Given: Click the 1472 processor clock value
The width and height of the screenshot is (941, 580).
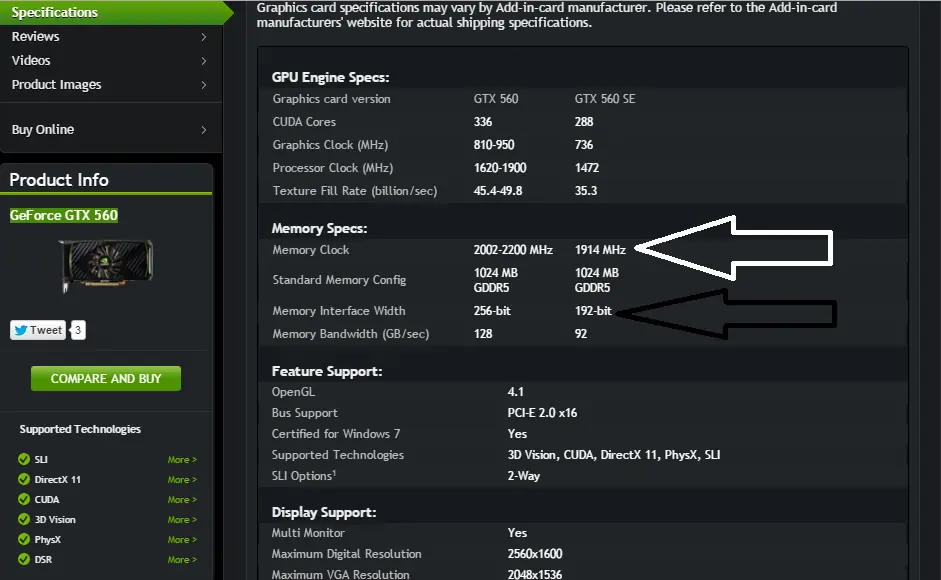Looking at the screenshot, I should 586,168.
